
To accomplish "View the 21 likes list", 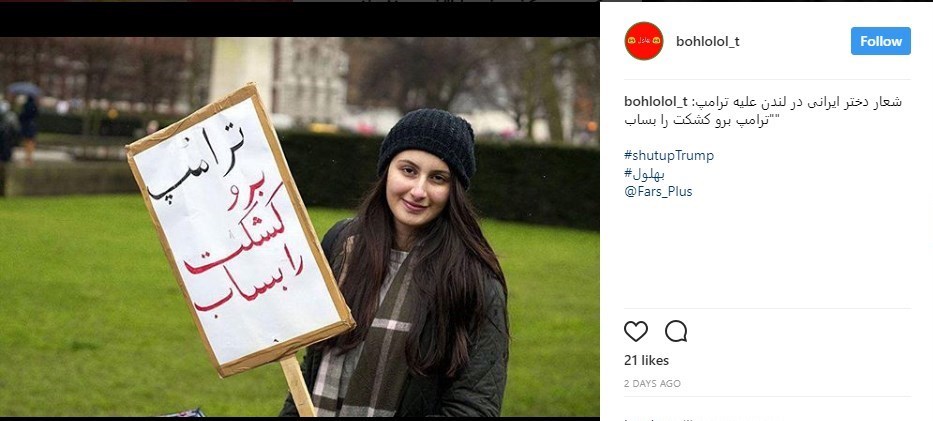I will 646,360.
